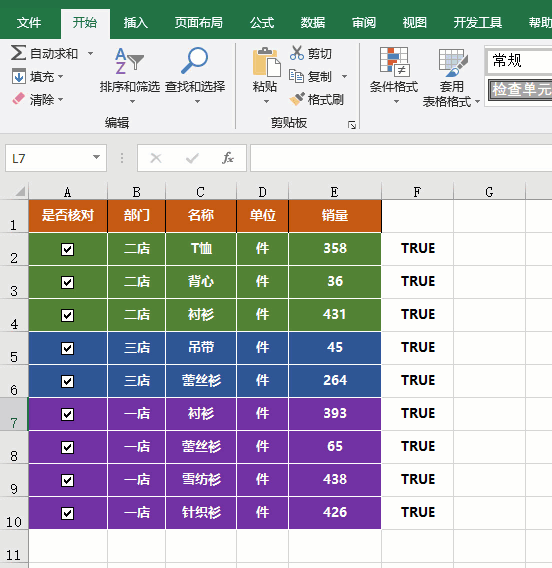Expand the Copy (复制) dropdown arrow
The image size is (552, 568).
[344, 76]
